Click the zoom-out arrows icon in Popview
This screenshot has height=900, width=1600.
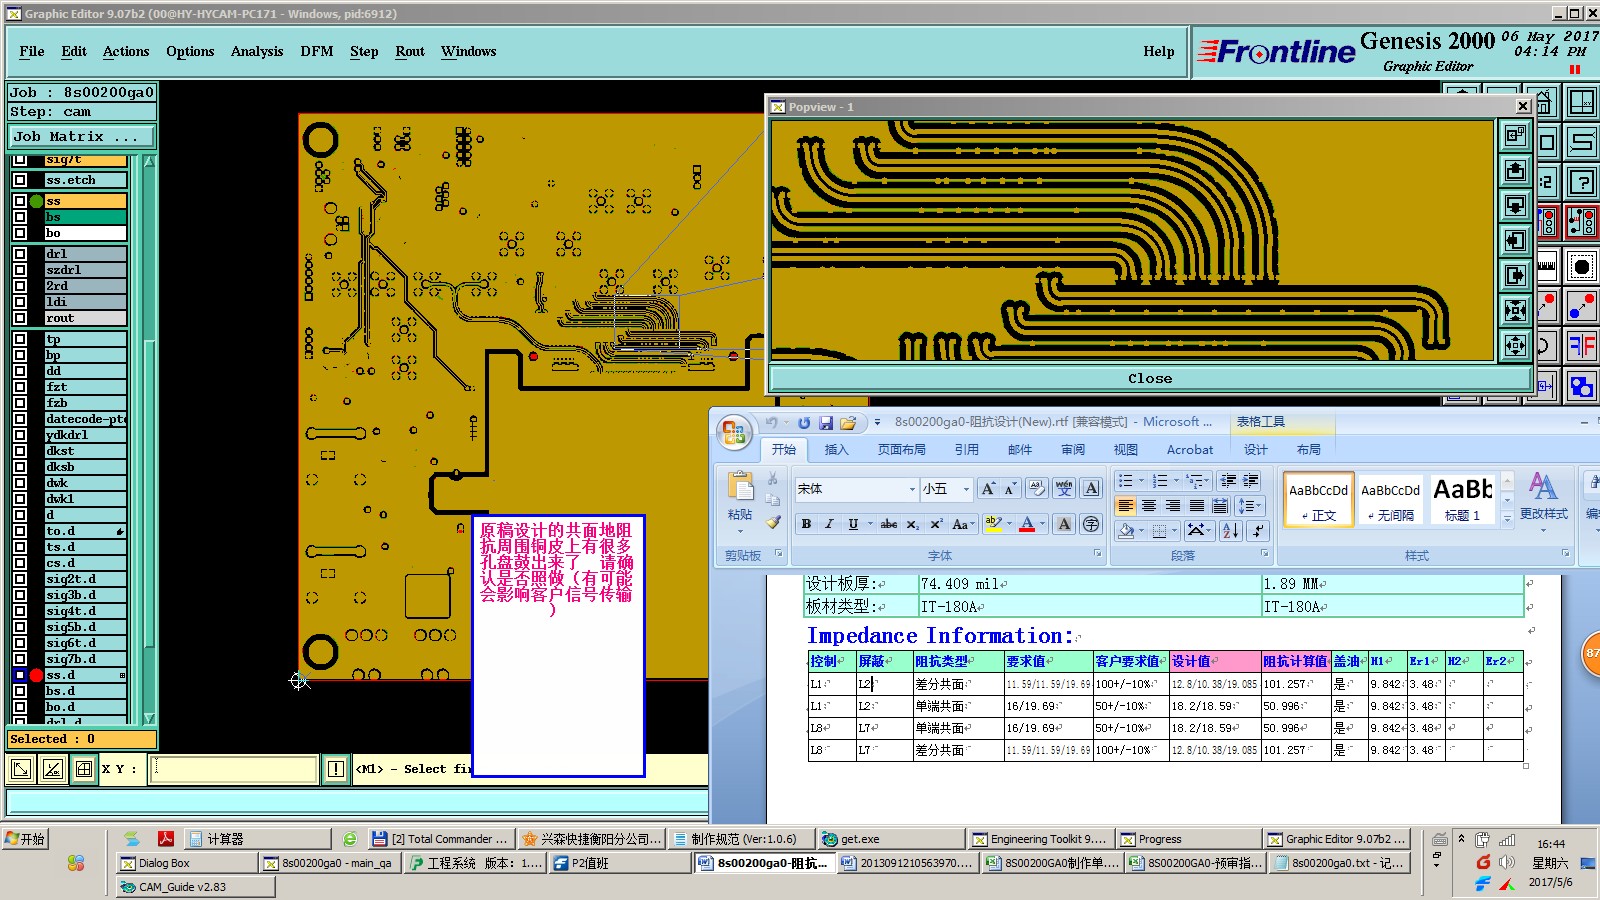1515,345
